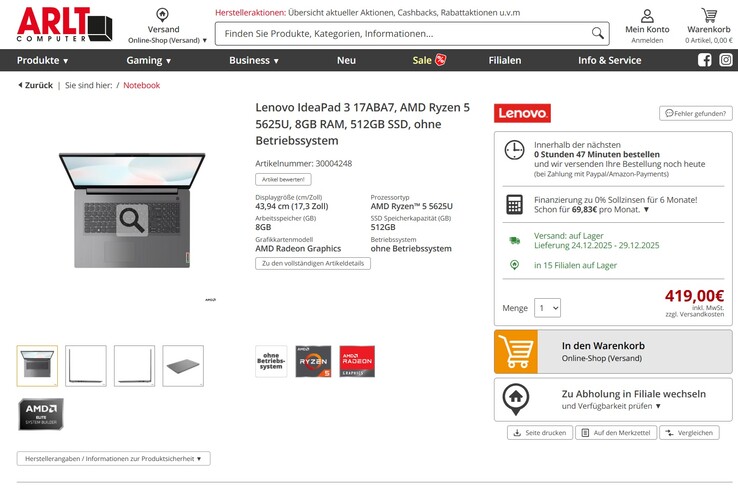Click the Herstelleraktionen link

coord(250,13)
